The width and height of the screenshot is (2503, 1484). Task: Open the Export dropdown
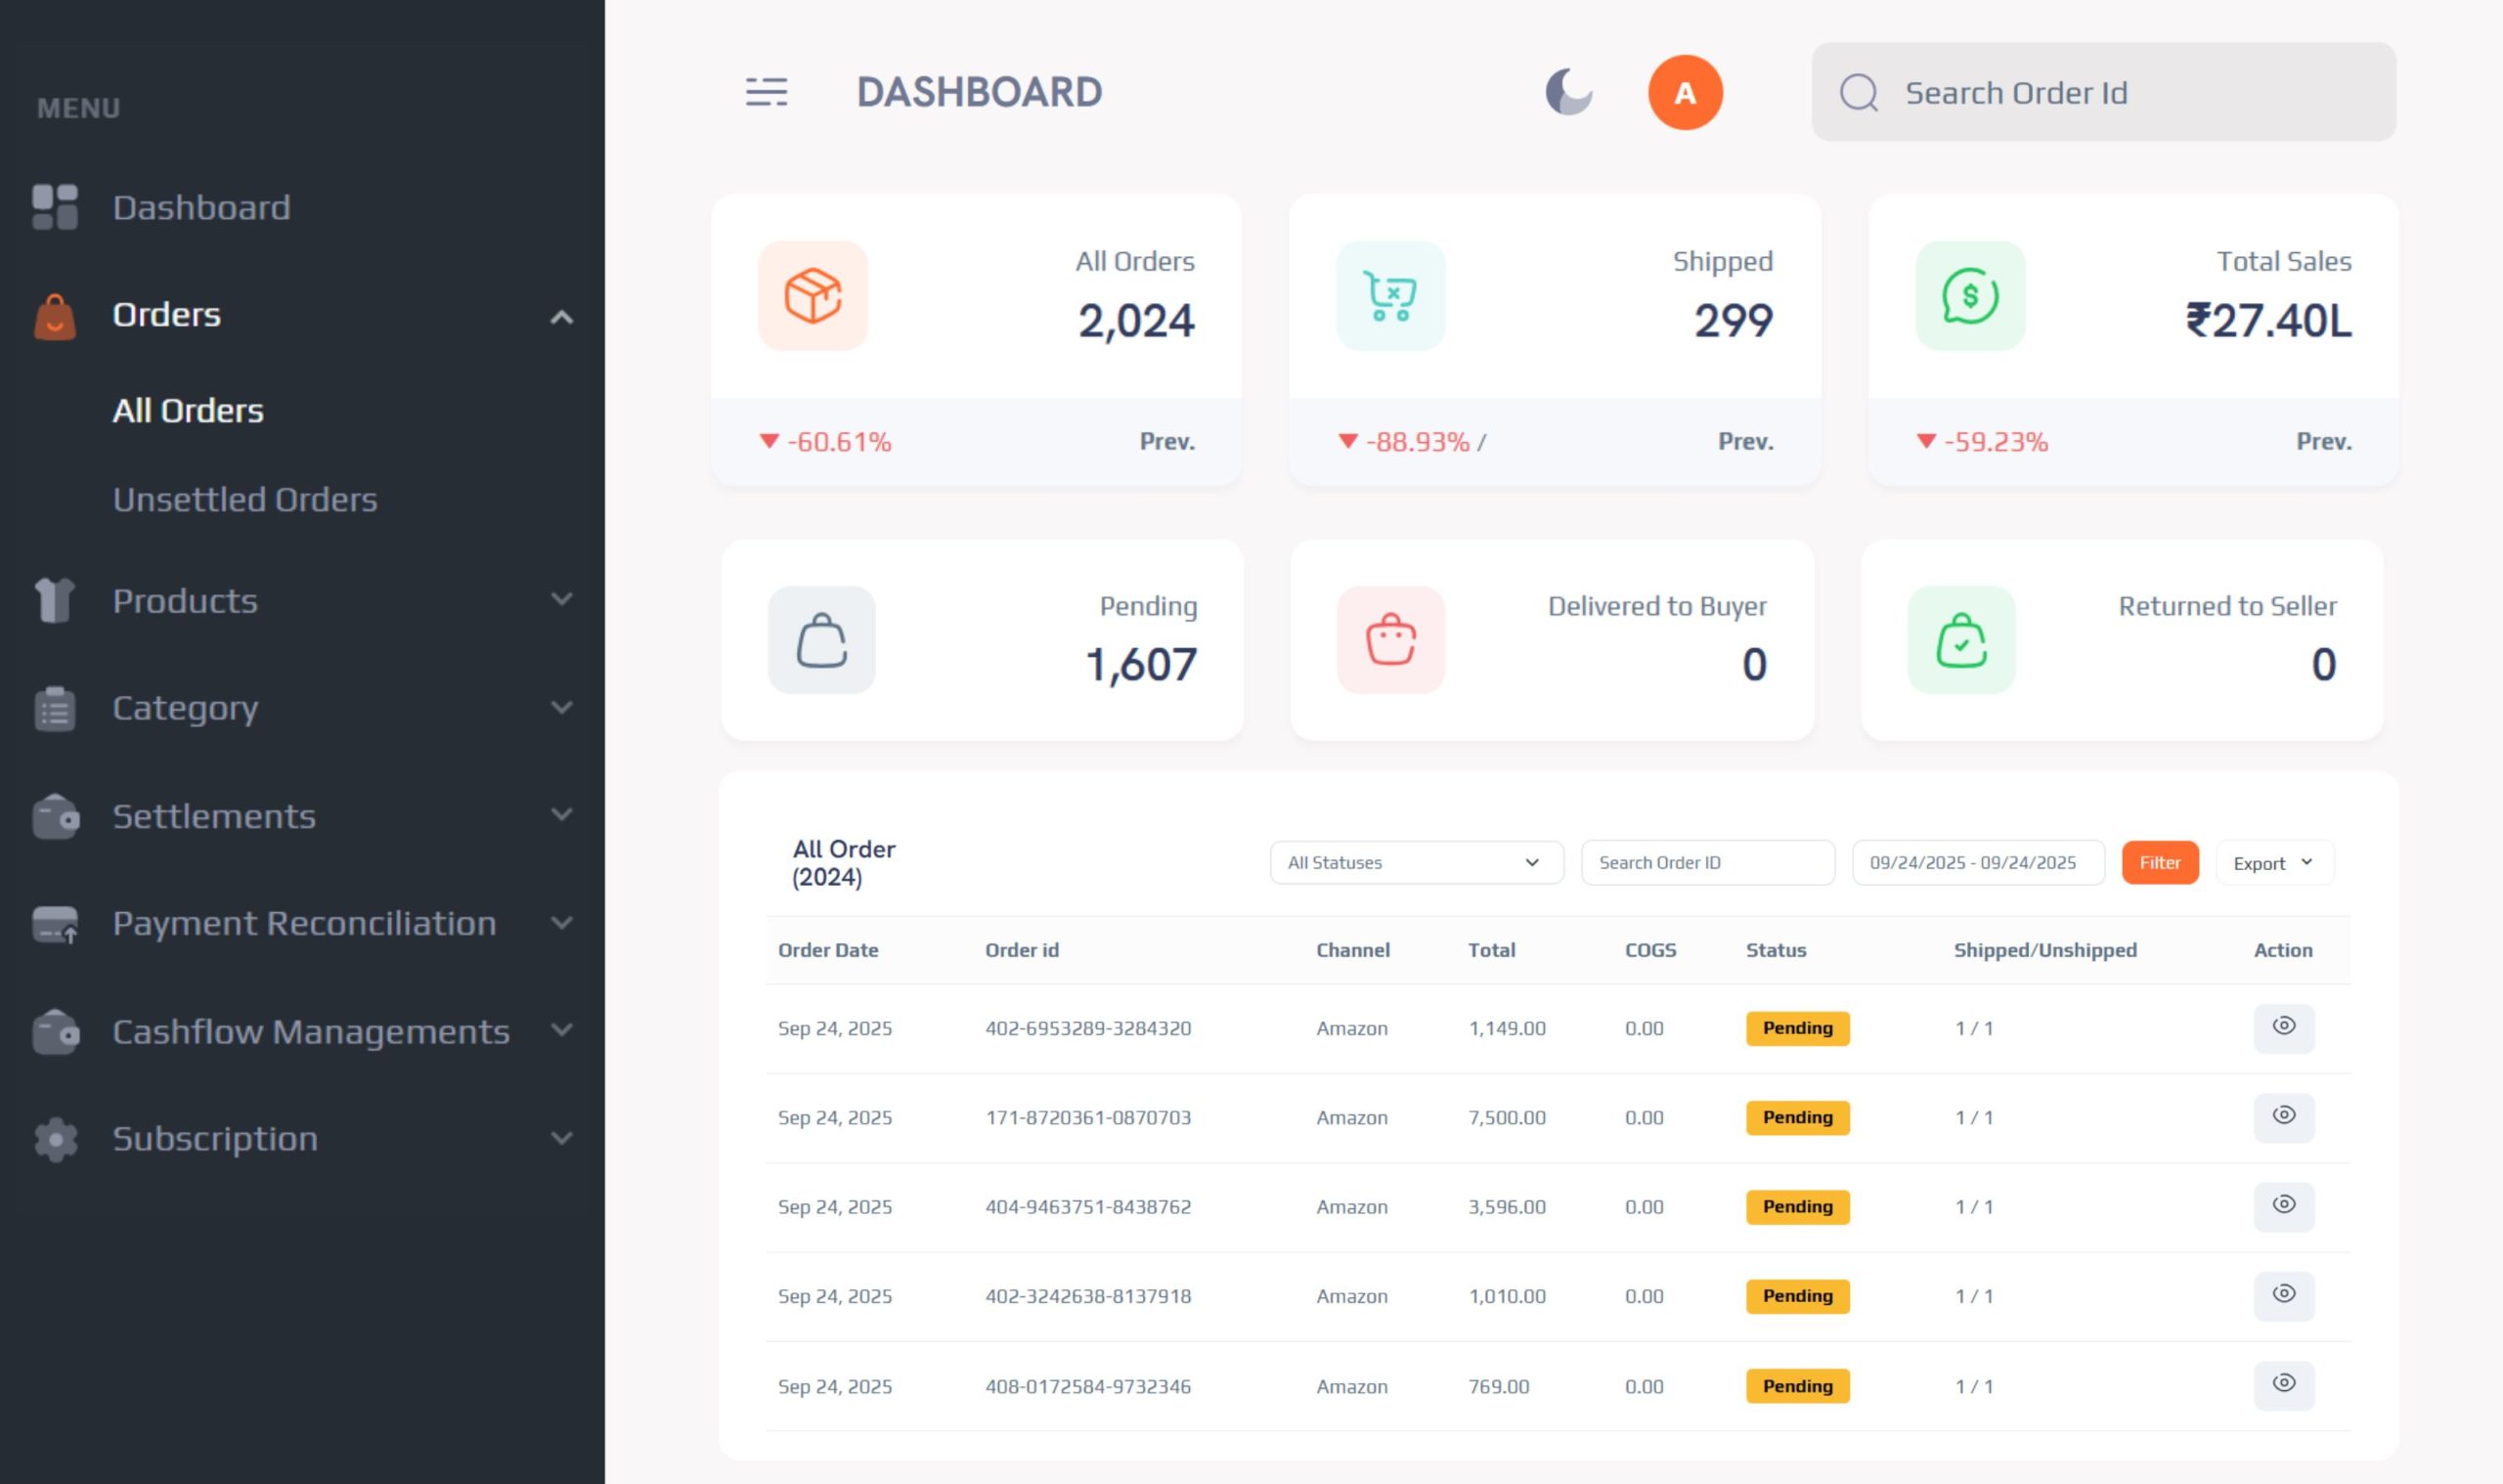pyautogui.click(x=2273, y=862)
